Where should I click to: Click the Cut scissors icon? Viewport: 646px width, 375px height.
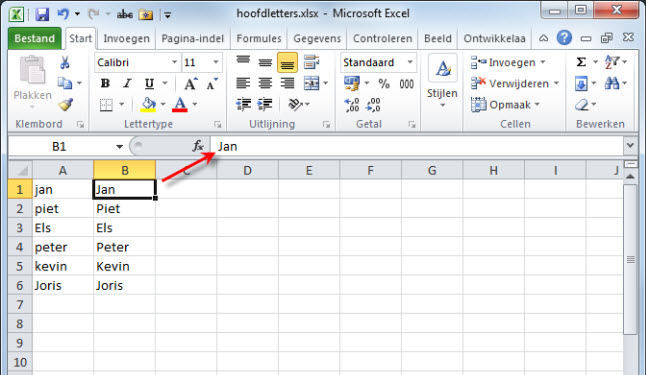[65, 63]
